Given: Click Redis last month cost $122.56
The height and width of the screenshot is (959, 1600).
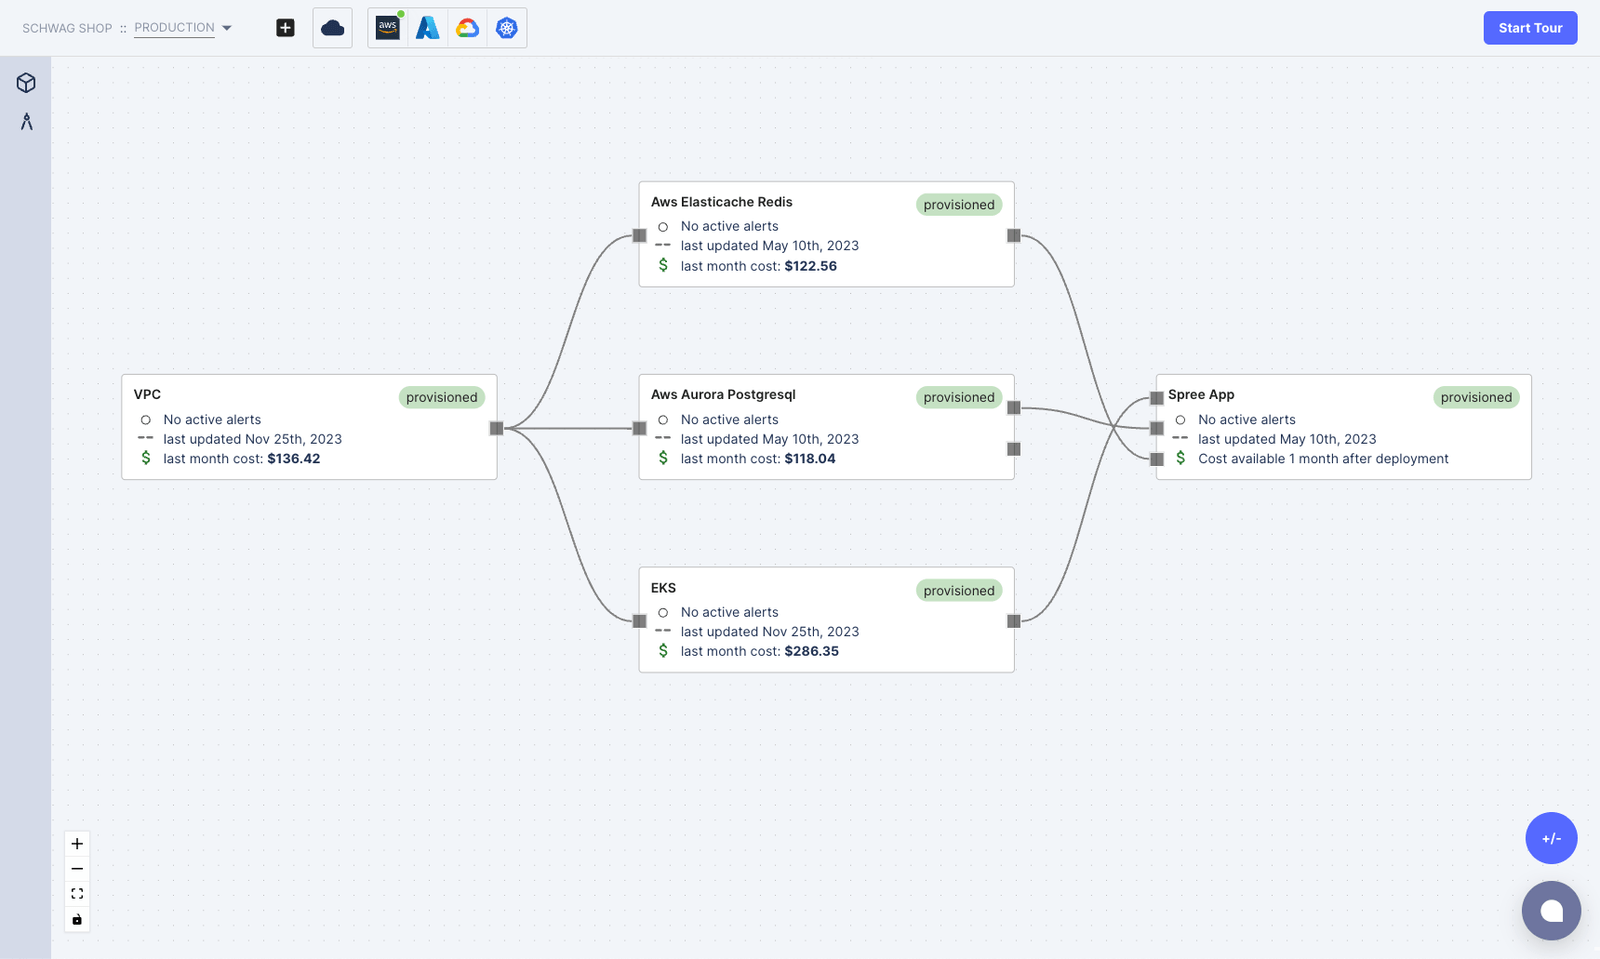Looking at the screenshot, I should 759,266.
